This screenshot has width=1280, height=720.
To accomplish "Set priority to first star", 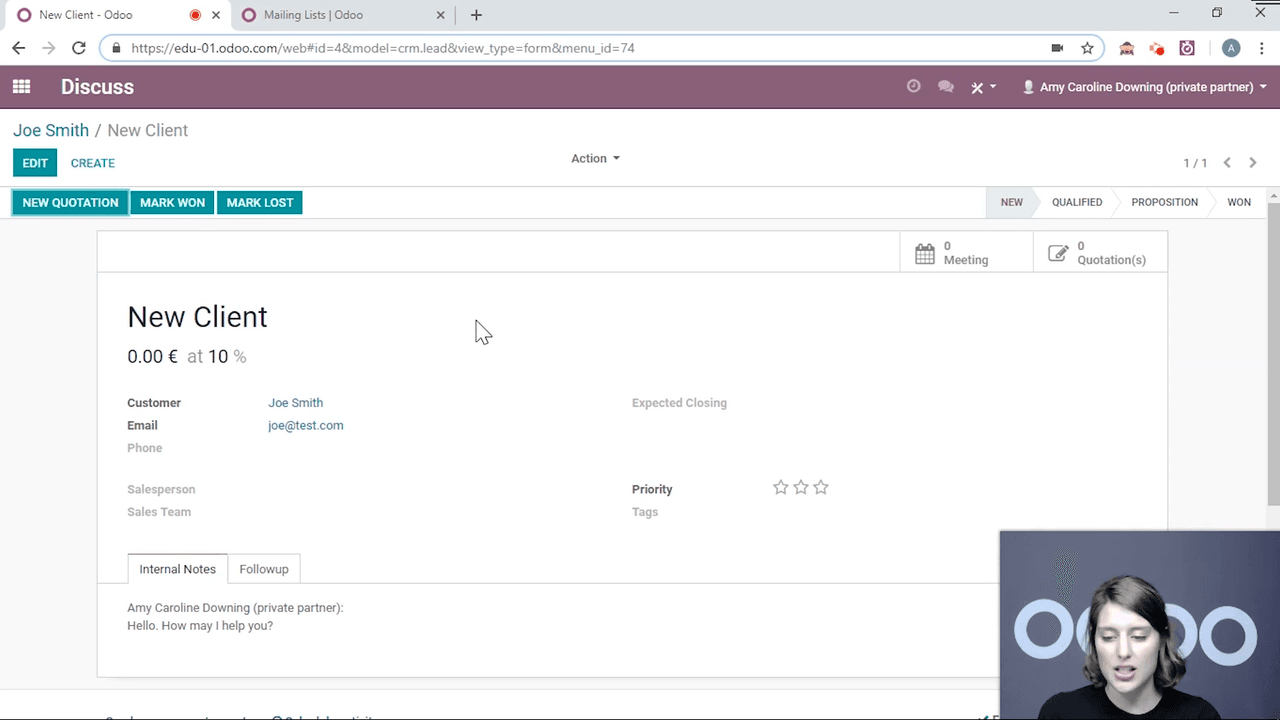I will click(x=781, y=488).
